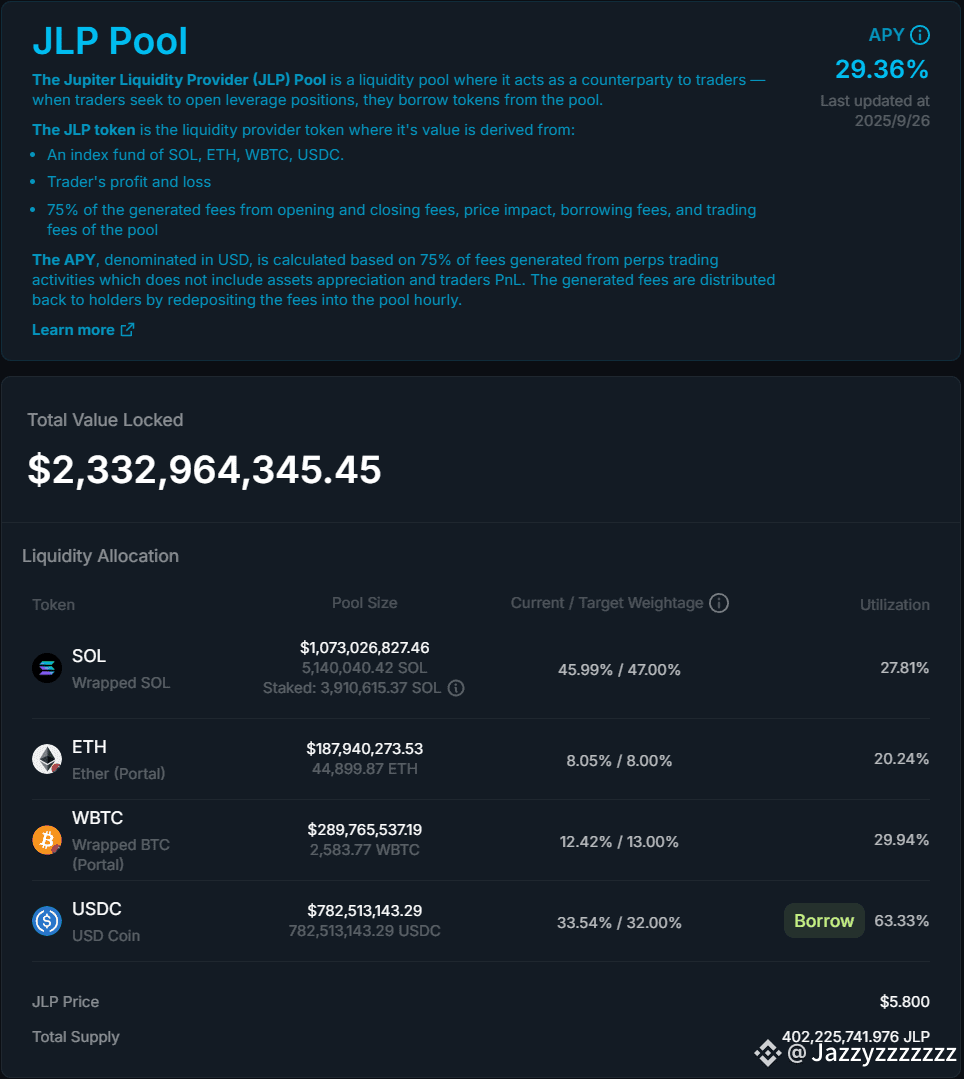Image resolution: width=964 pixels, height=1079 pixels.
Task: Select the Wrapped SOL token name
Action: (x=121, y=683)
